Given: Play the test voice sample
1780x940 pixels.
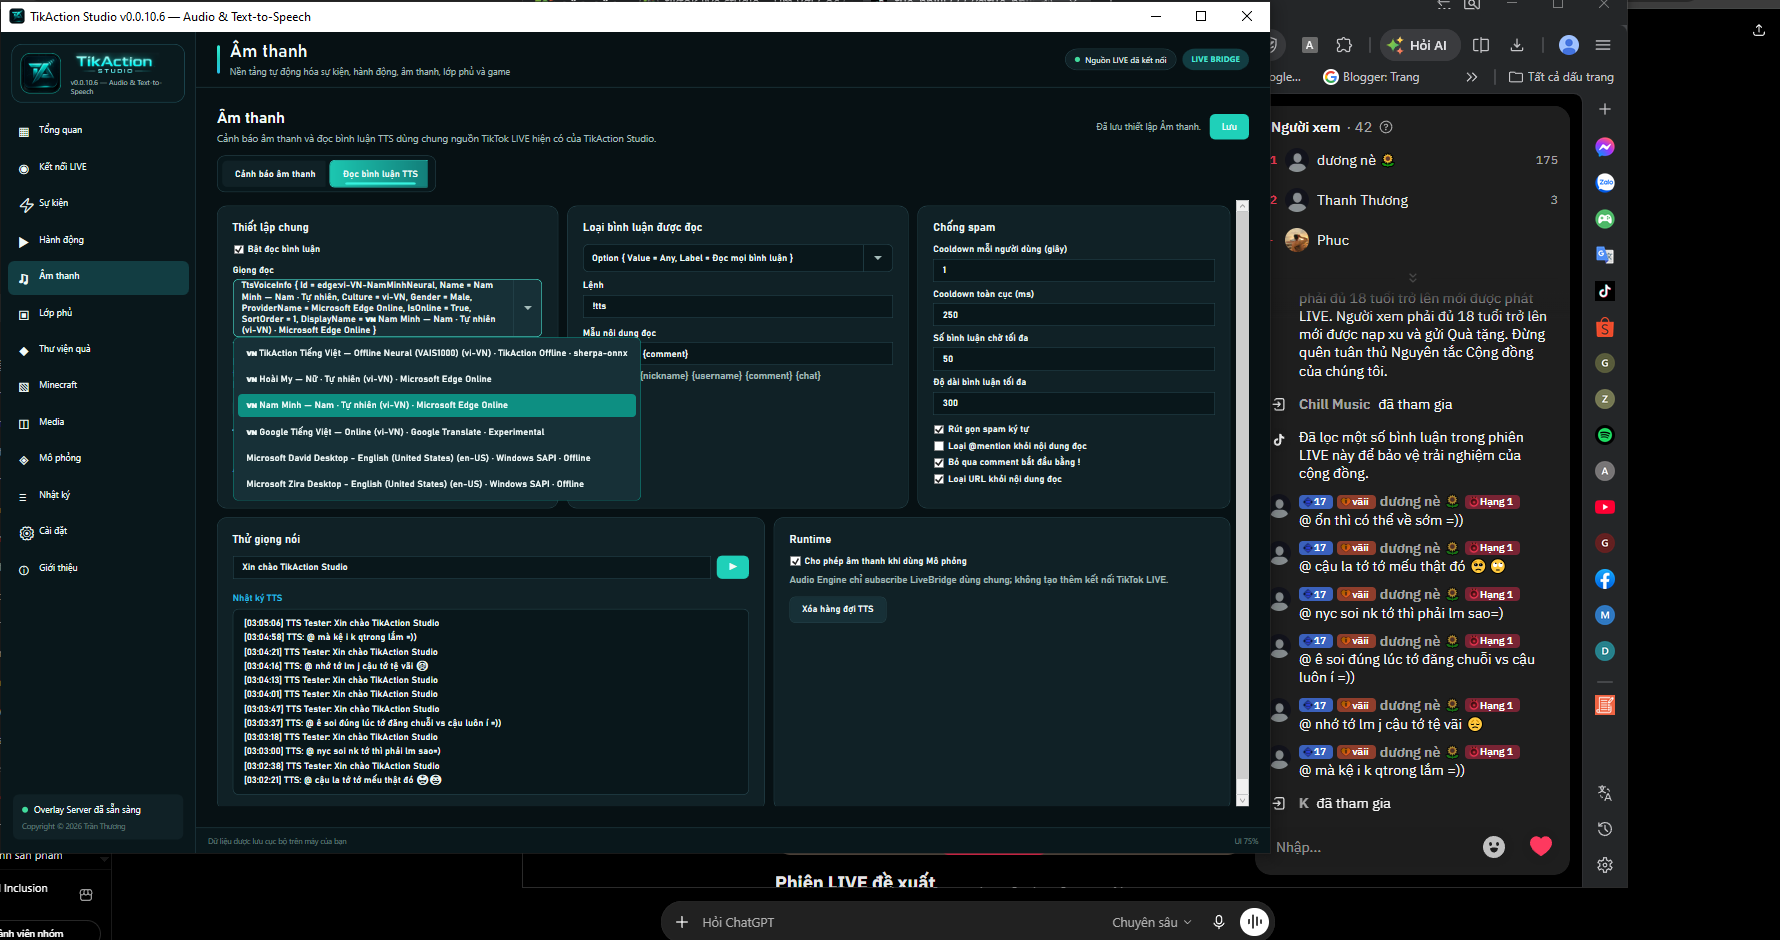Looking at the screenshot, I should point(733,567).
